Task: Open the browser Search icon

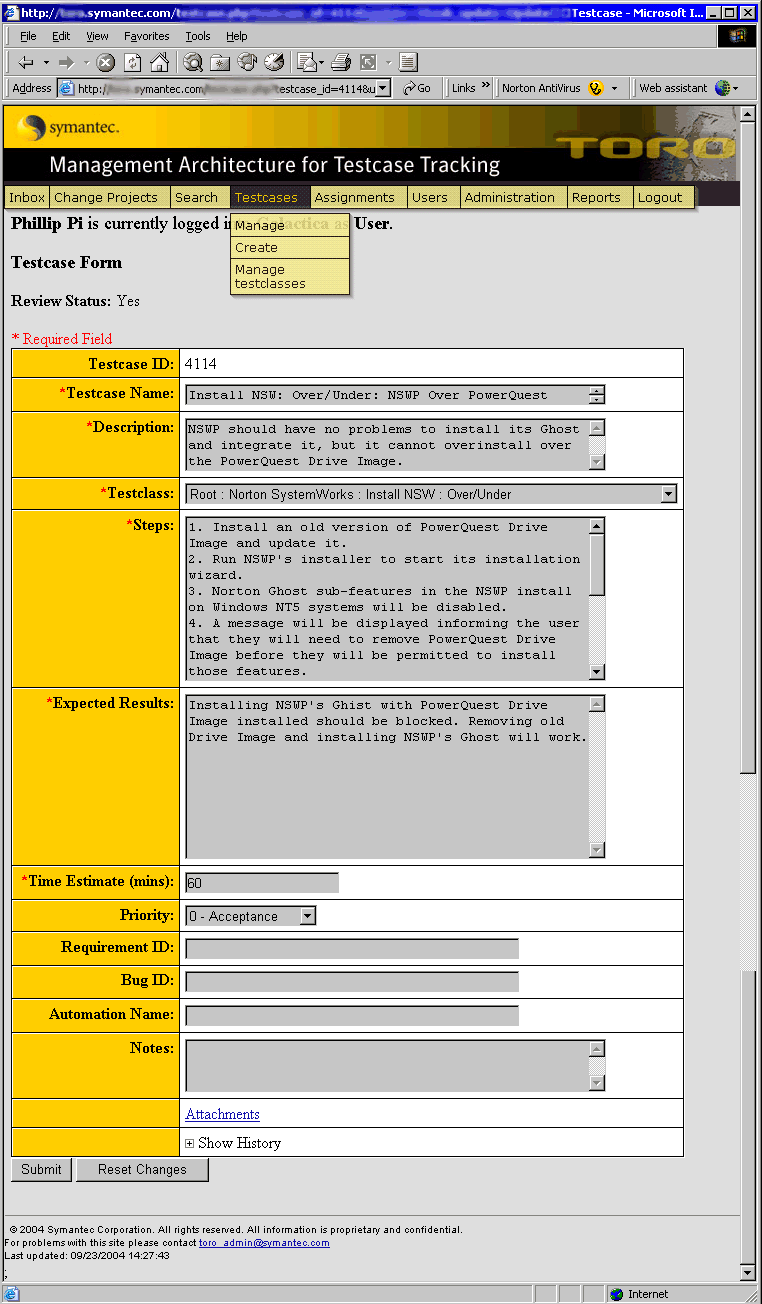Action: 193,62
